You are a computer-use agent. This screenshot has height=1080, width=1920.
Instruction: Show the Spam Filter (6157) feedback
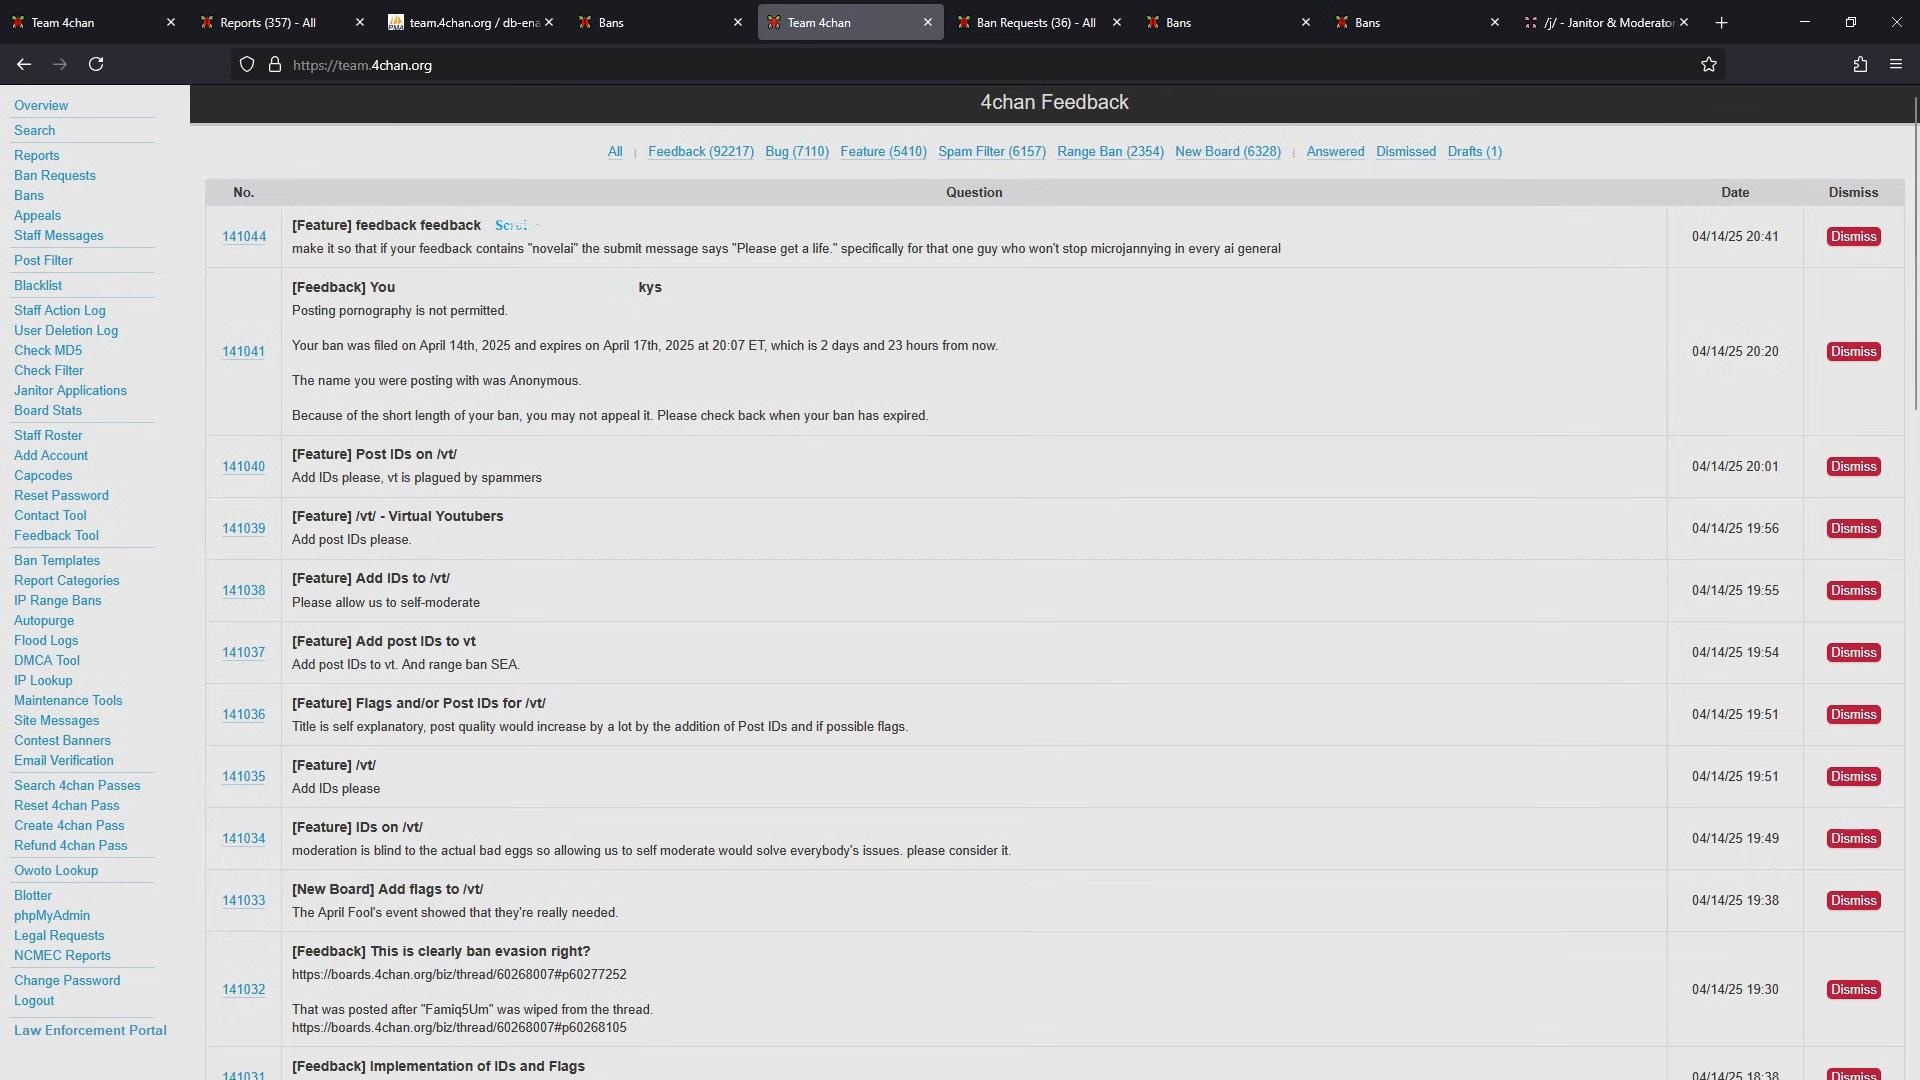991,152
